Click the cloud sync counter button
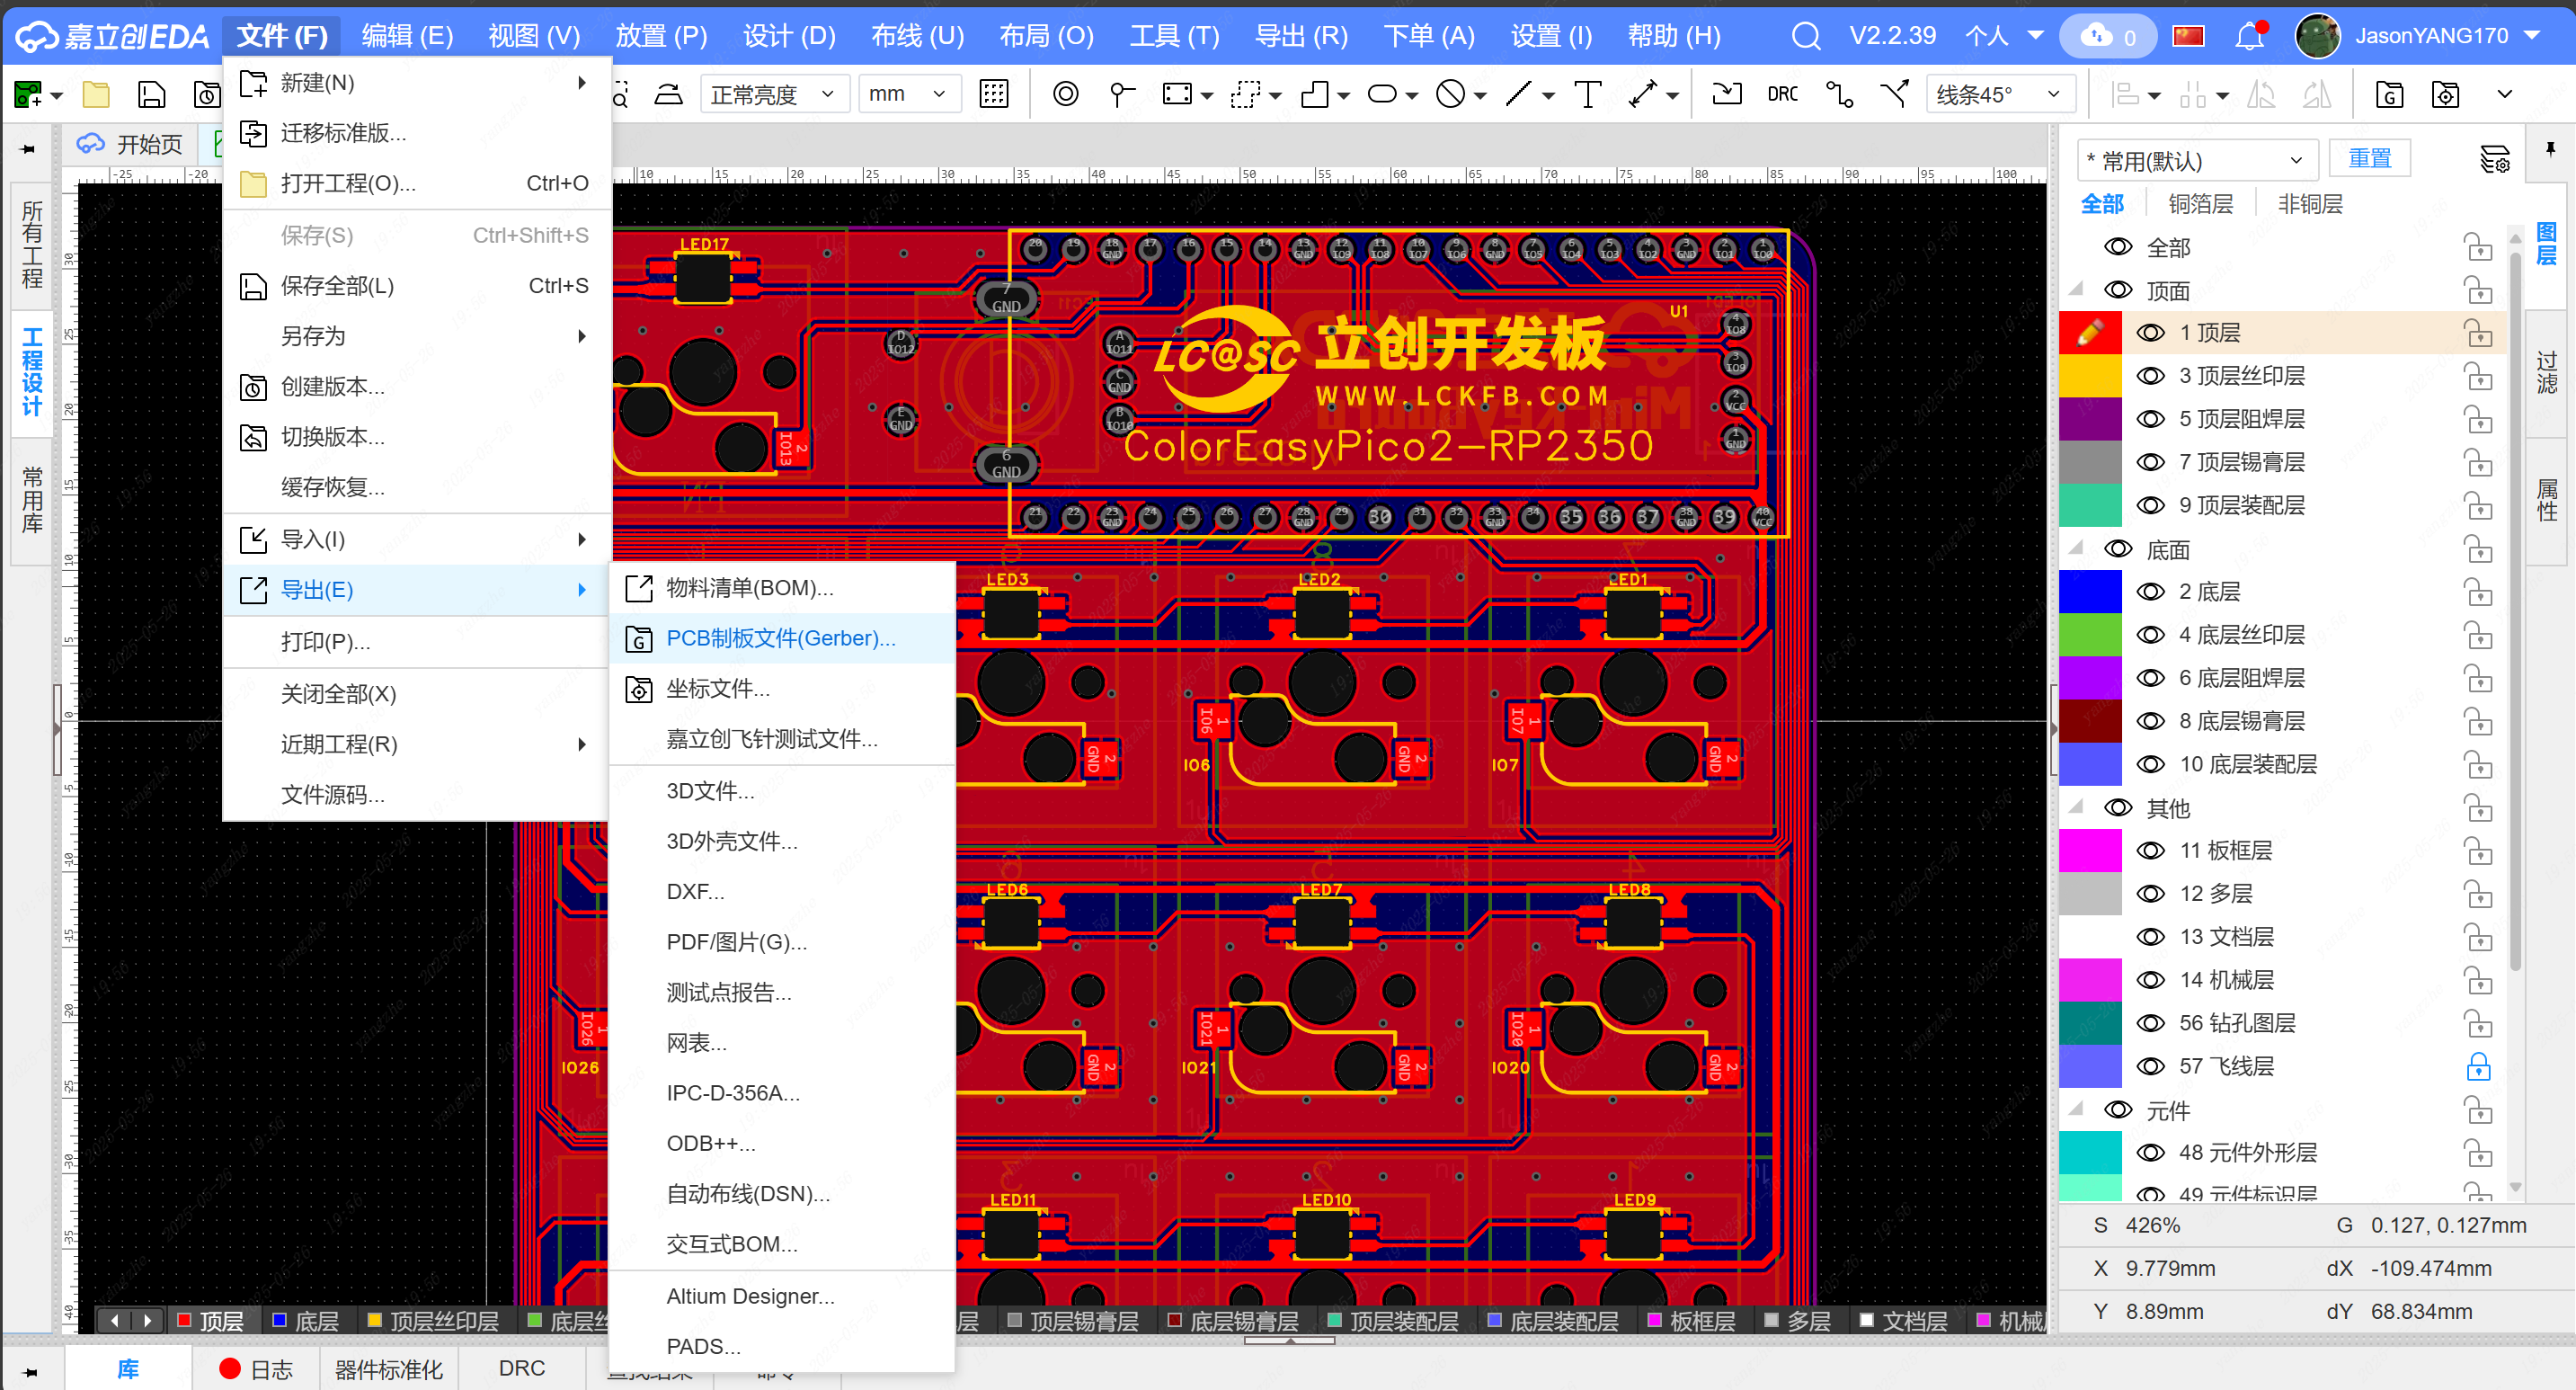The width and height of the screenshot is (2576, 1390). [2108, 36]
